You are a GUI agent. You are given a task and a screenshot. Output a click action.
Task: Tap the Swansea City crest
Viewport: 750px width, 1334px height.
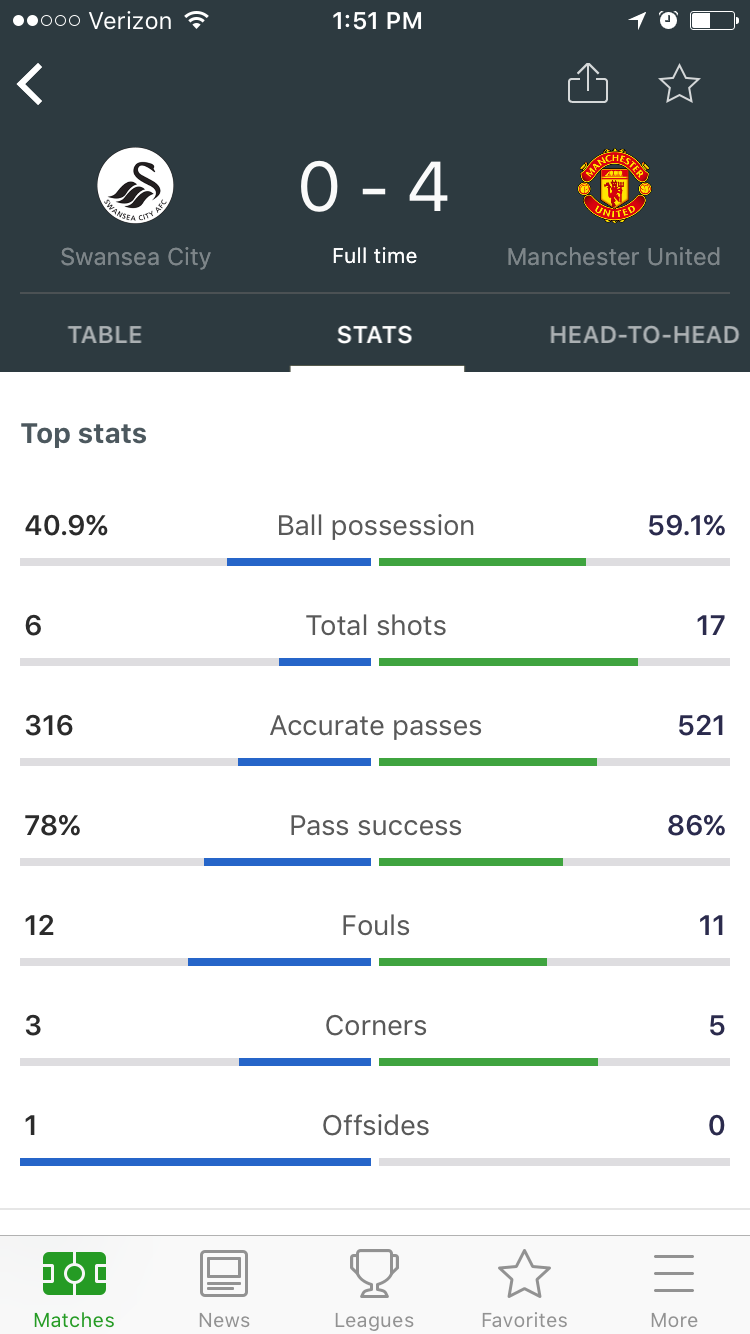[135, 186]
